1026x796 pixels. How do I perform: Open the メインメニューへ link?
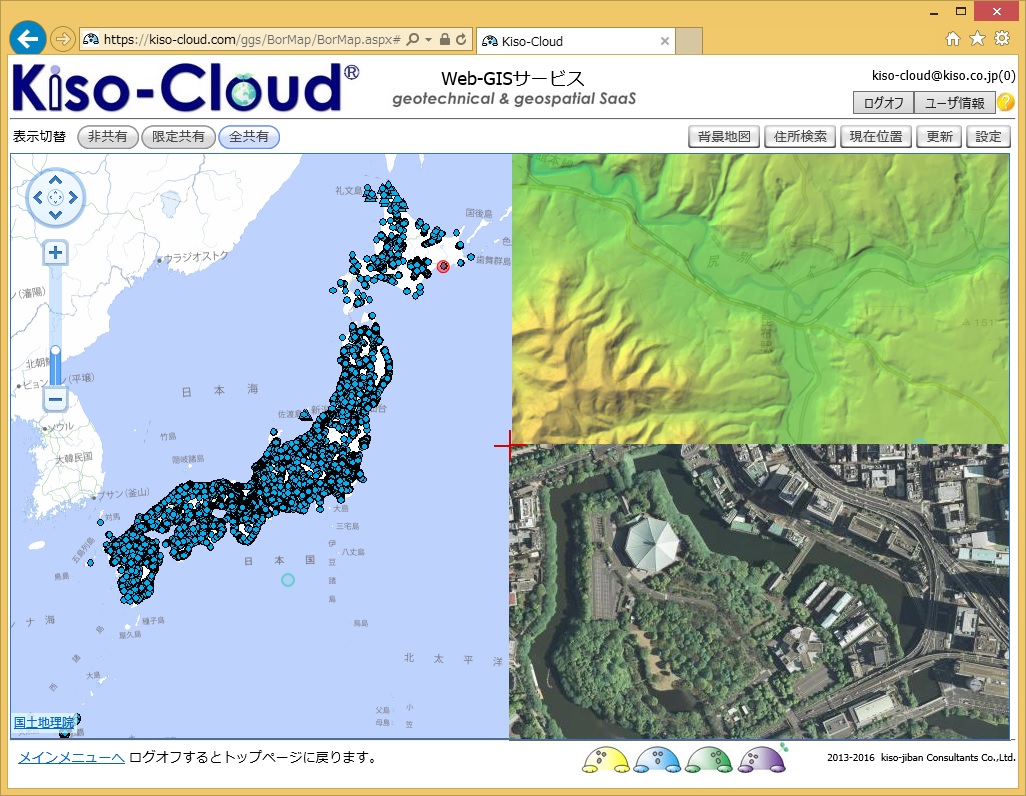click(71, 757)
